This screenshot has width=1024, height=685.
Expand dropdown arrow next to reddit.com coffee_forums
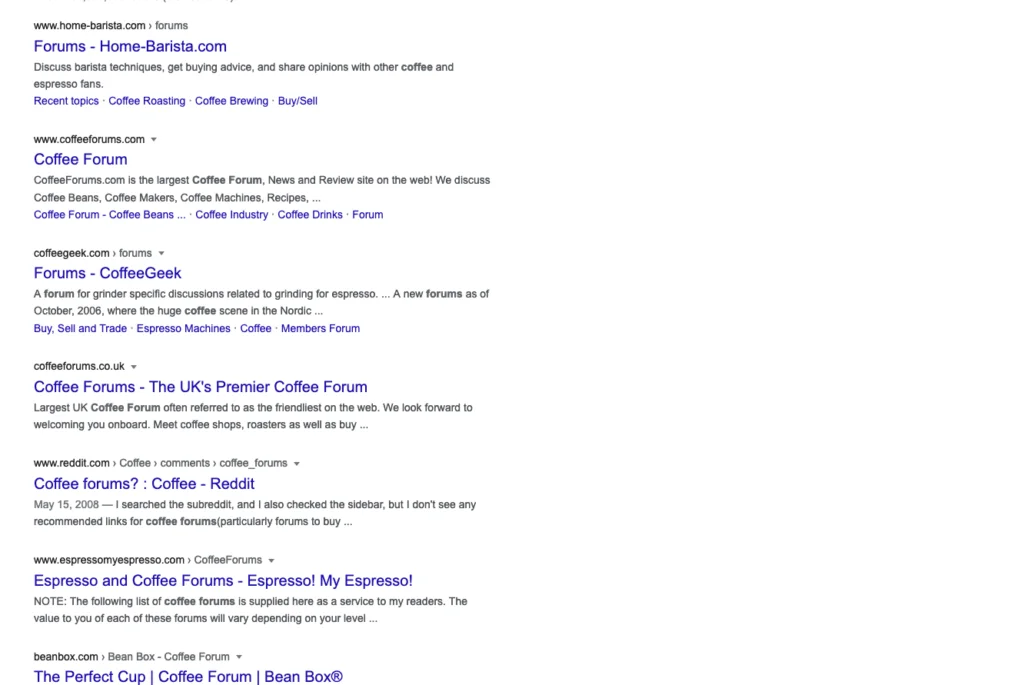click(296, 464)
